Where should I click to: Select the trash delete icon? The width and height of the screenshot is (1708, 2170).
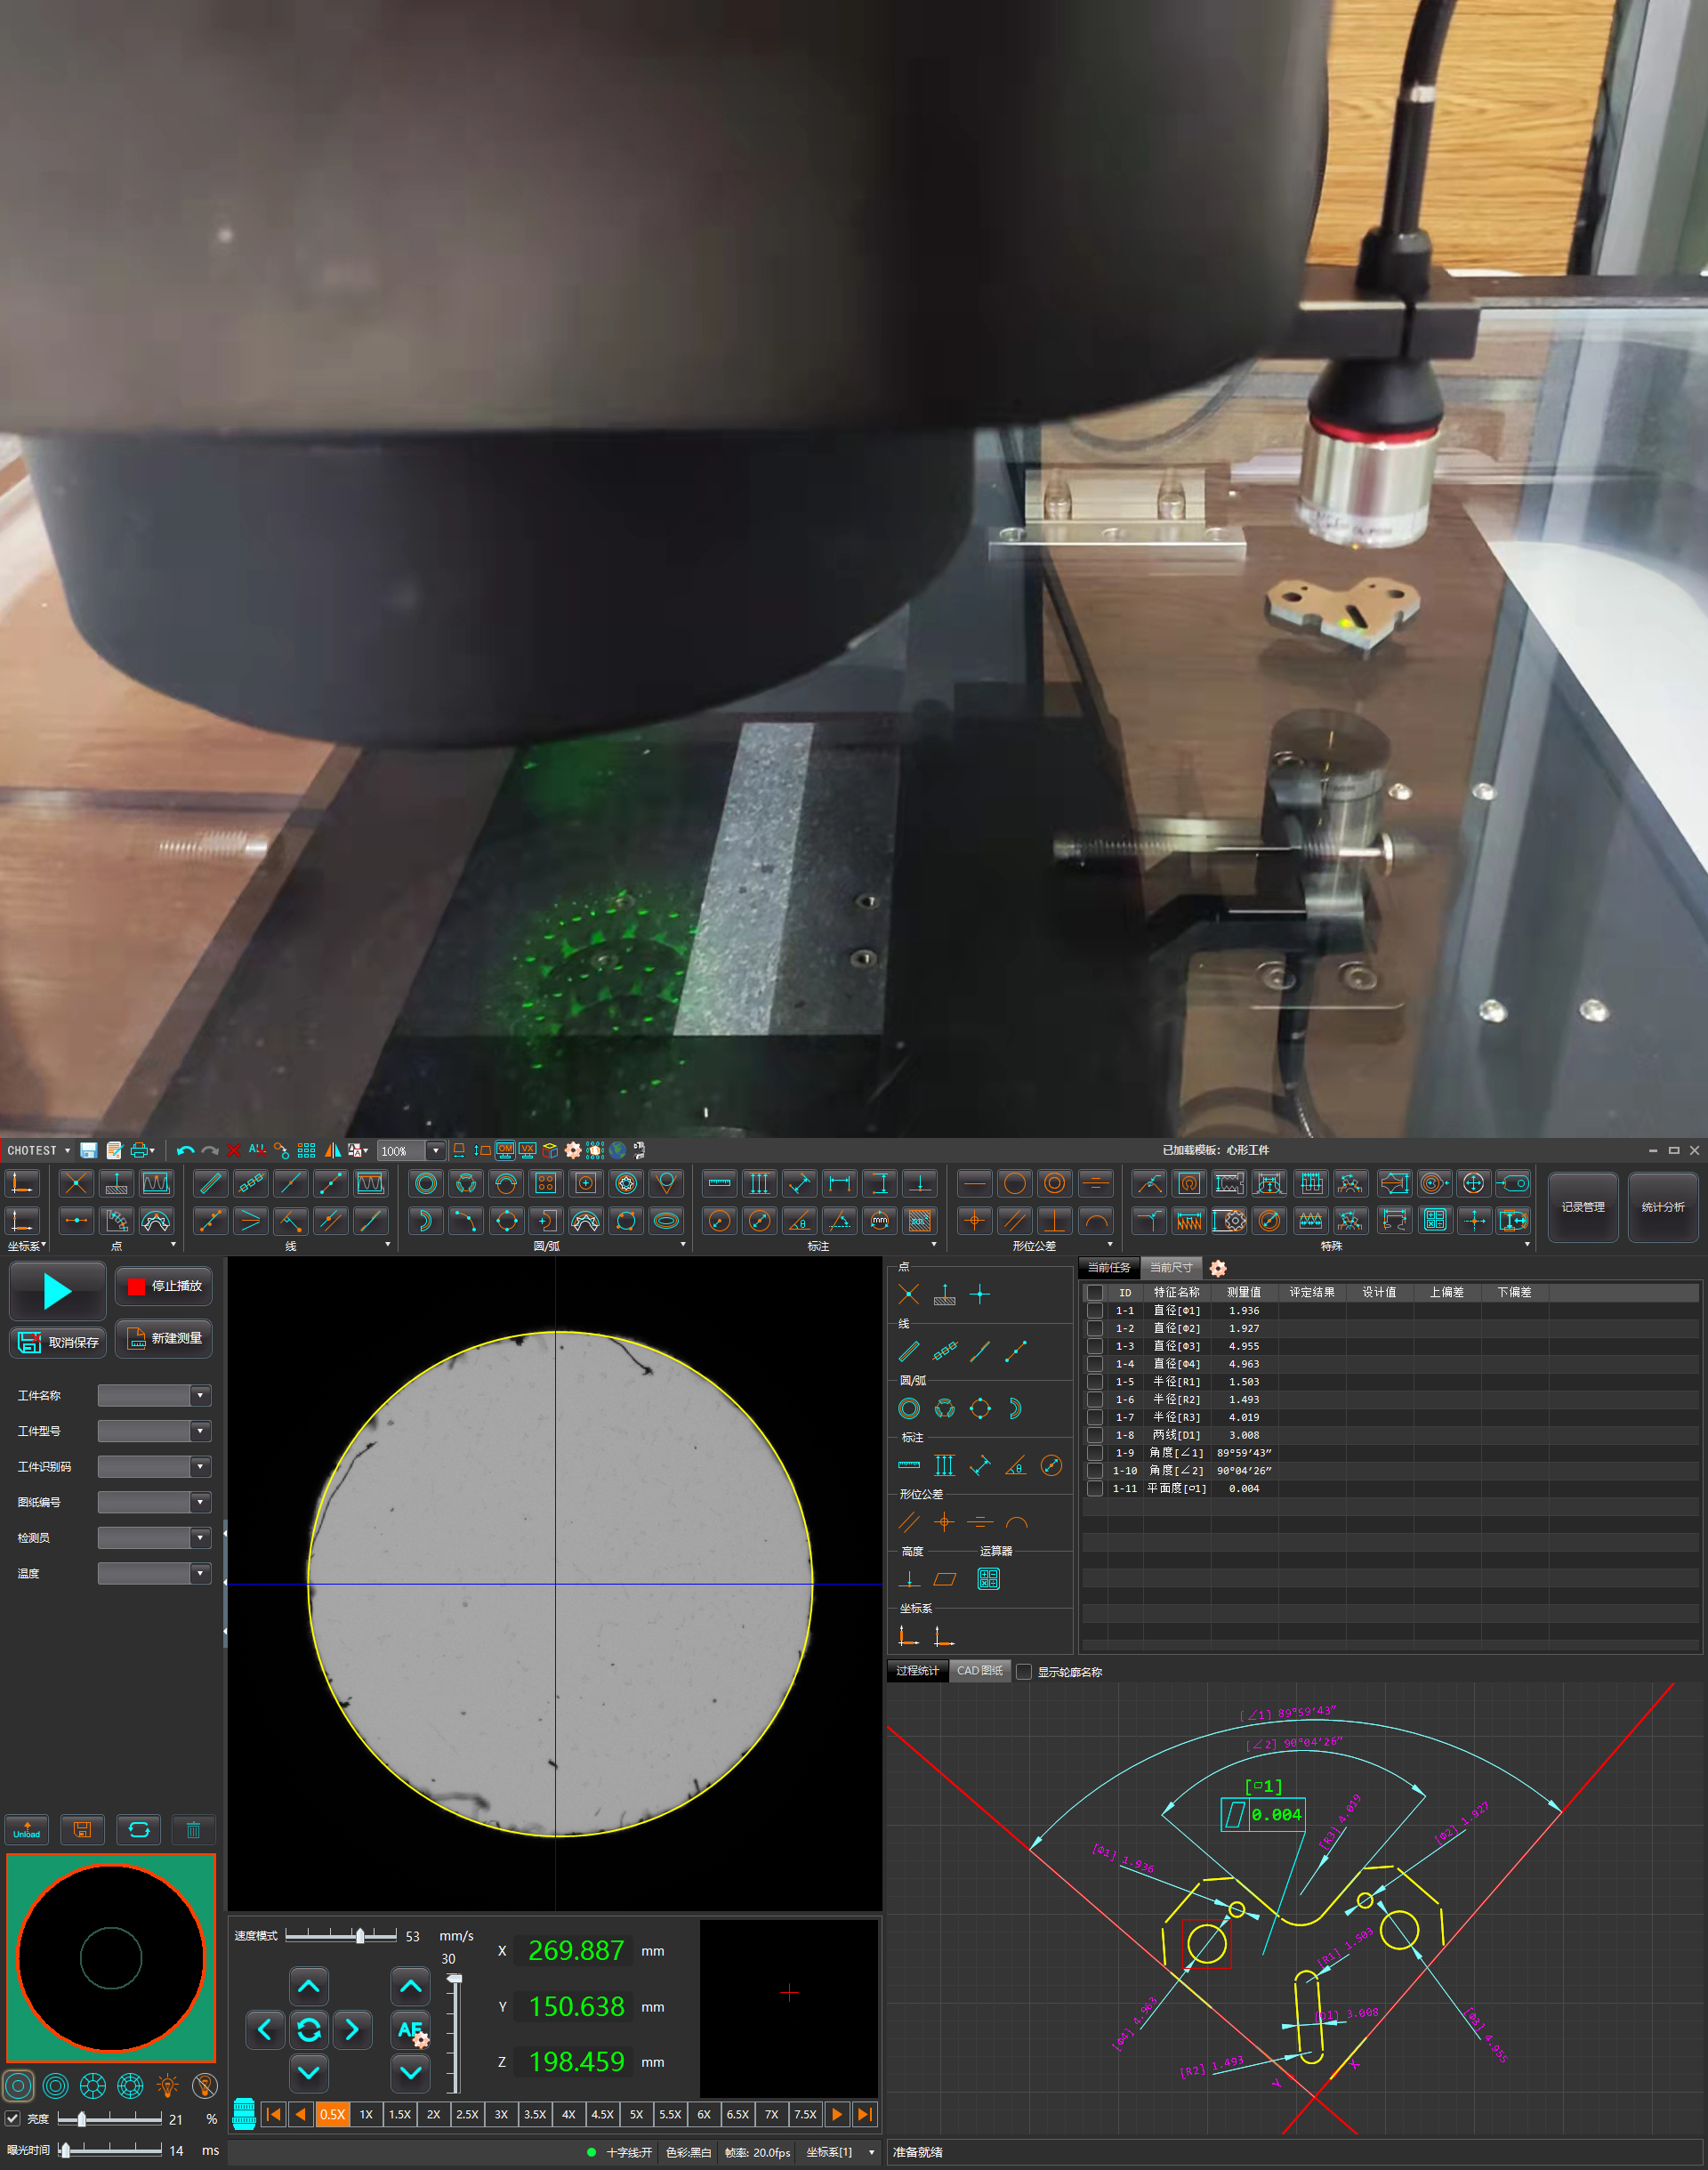[193, 1829]
